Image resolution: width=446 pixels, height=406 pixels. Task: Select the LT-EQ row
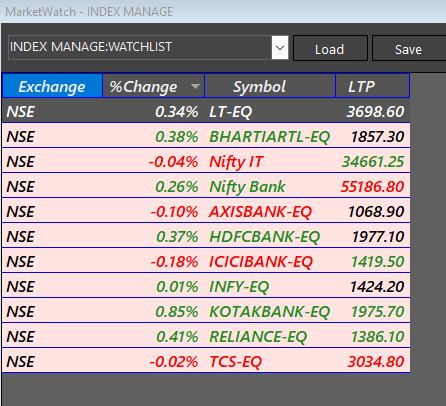[x=206, y=111]
